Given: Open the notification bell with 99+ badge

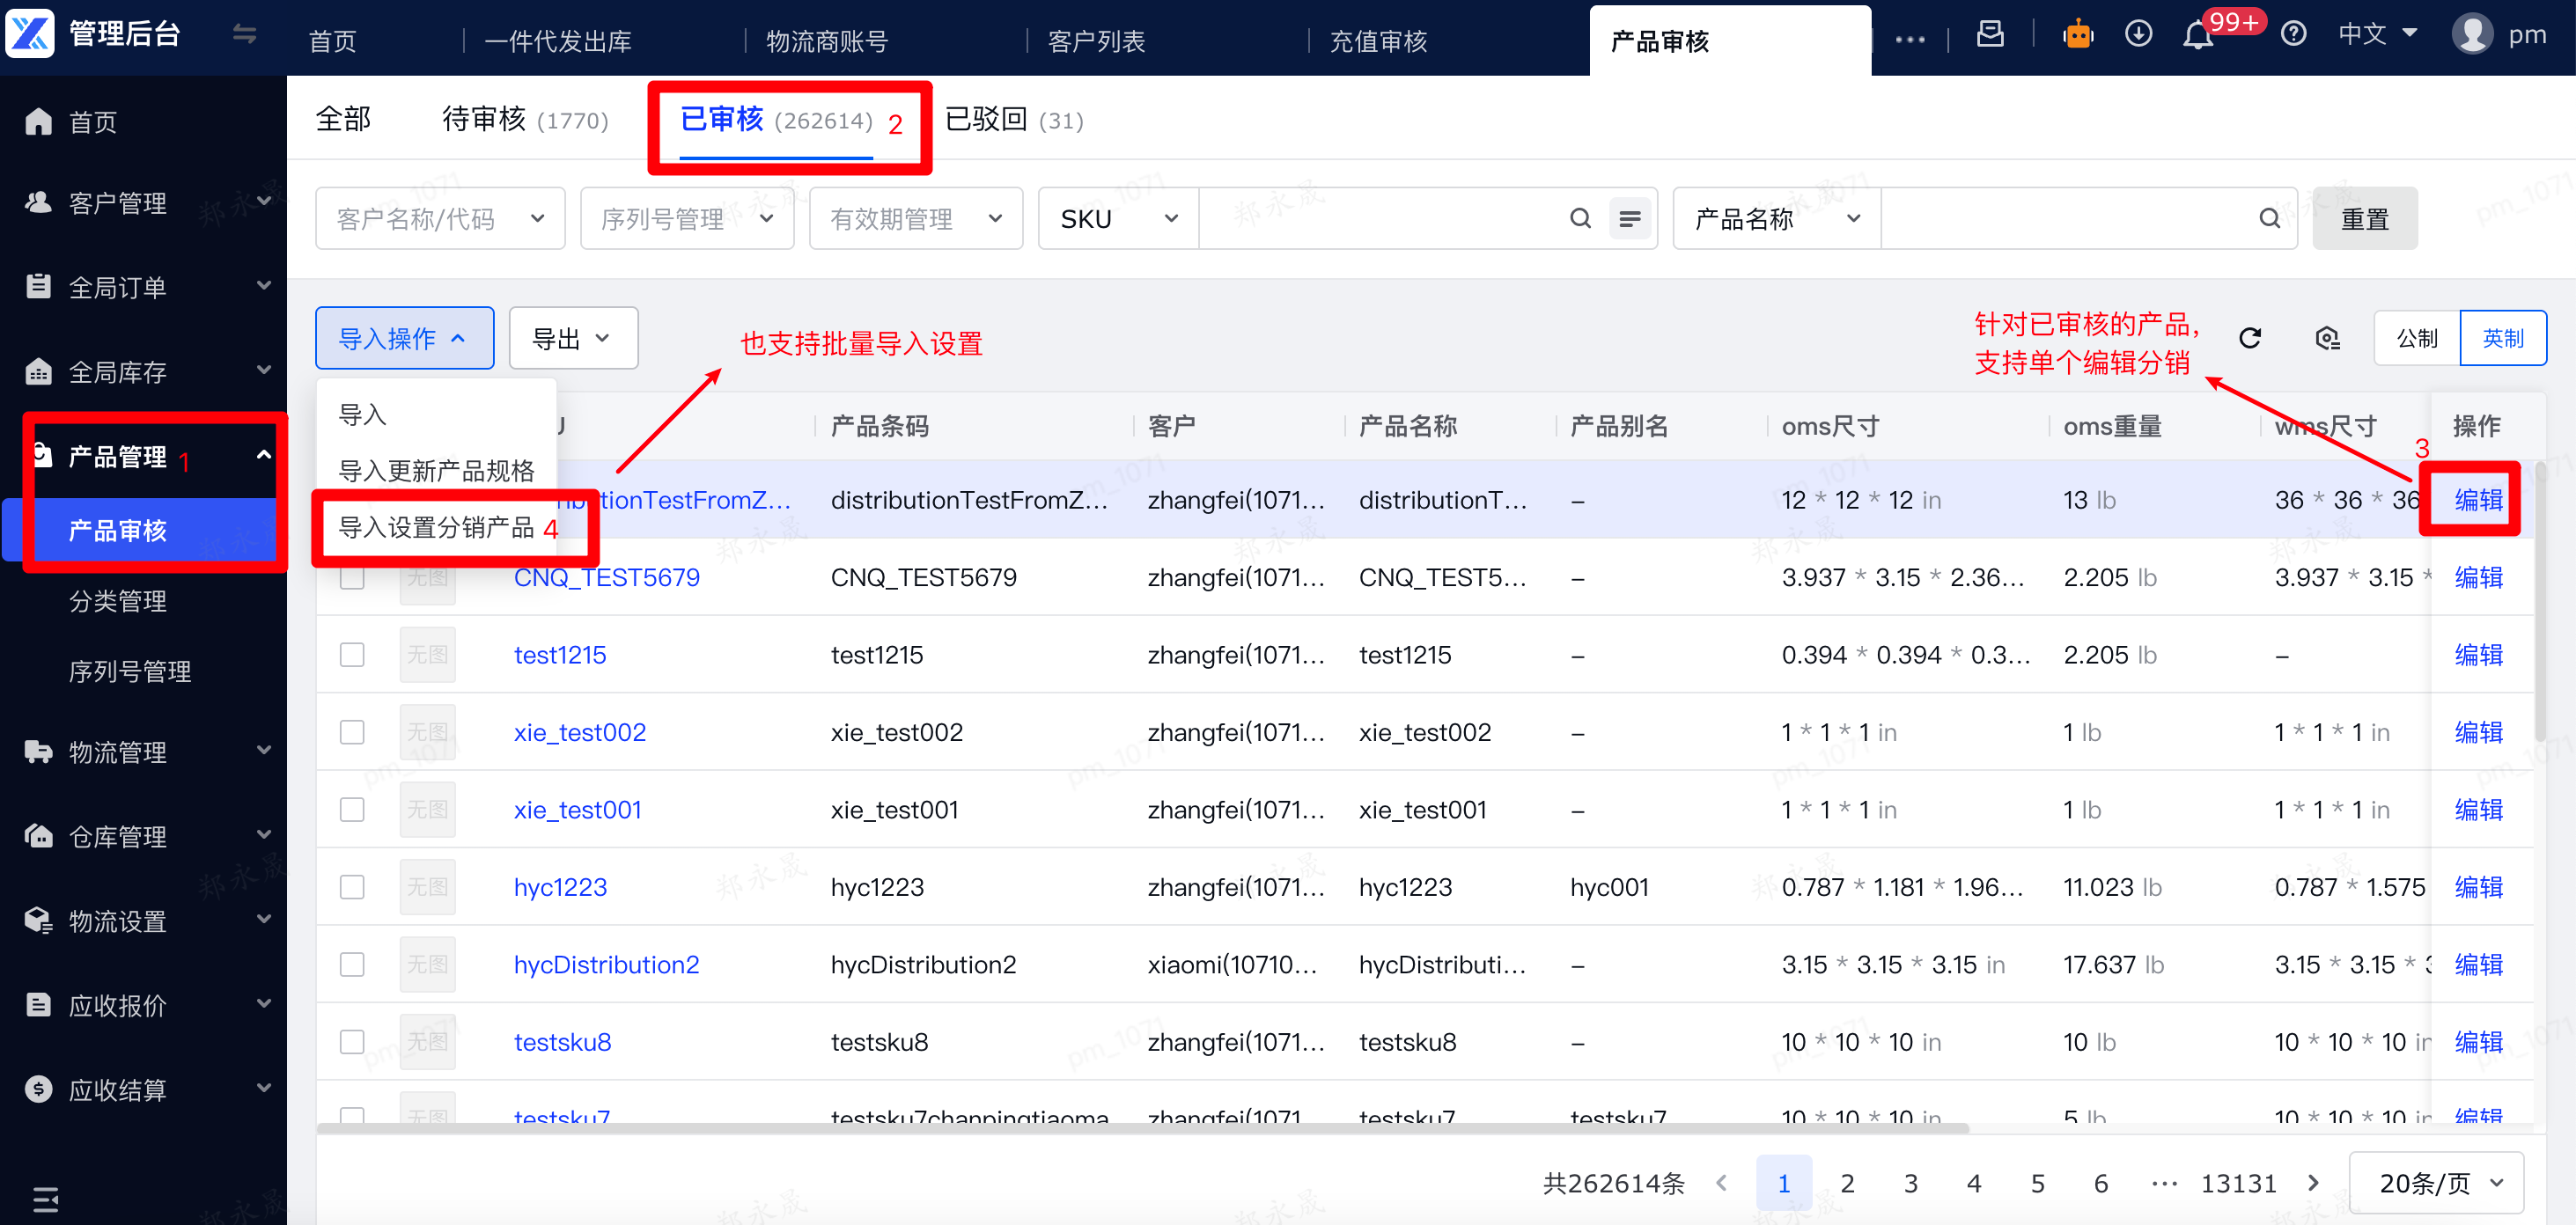Looking at the screenshot, I should coord(2197,35).
